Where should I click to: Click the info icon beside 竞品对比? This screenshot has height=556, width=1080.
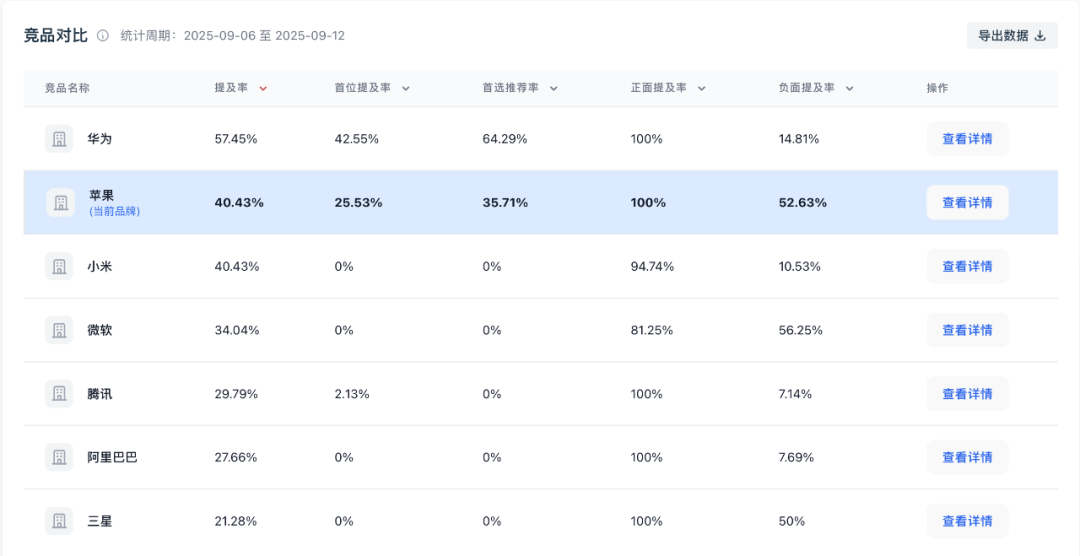(103, 36)
